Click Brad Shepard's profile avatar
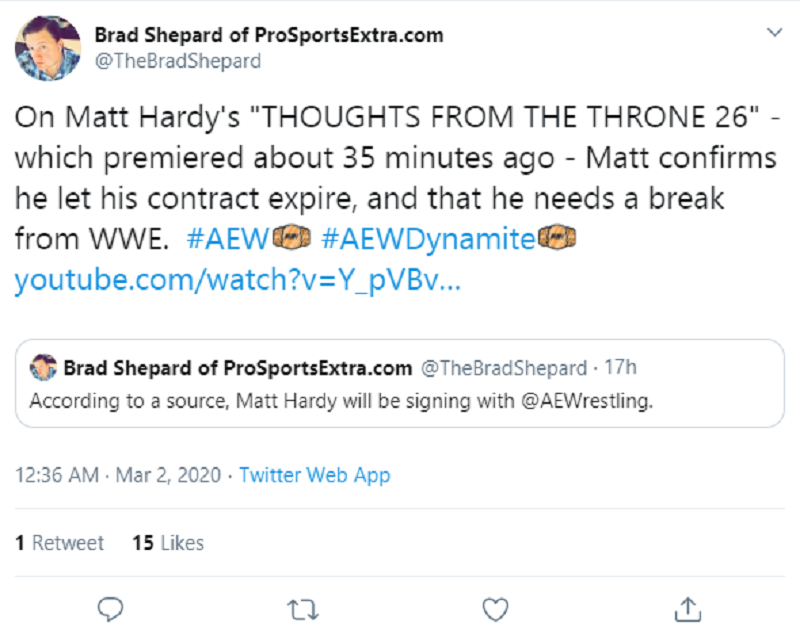Viewport: 800px width, 642px height. point(47,48)
